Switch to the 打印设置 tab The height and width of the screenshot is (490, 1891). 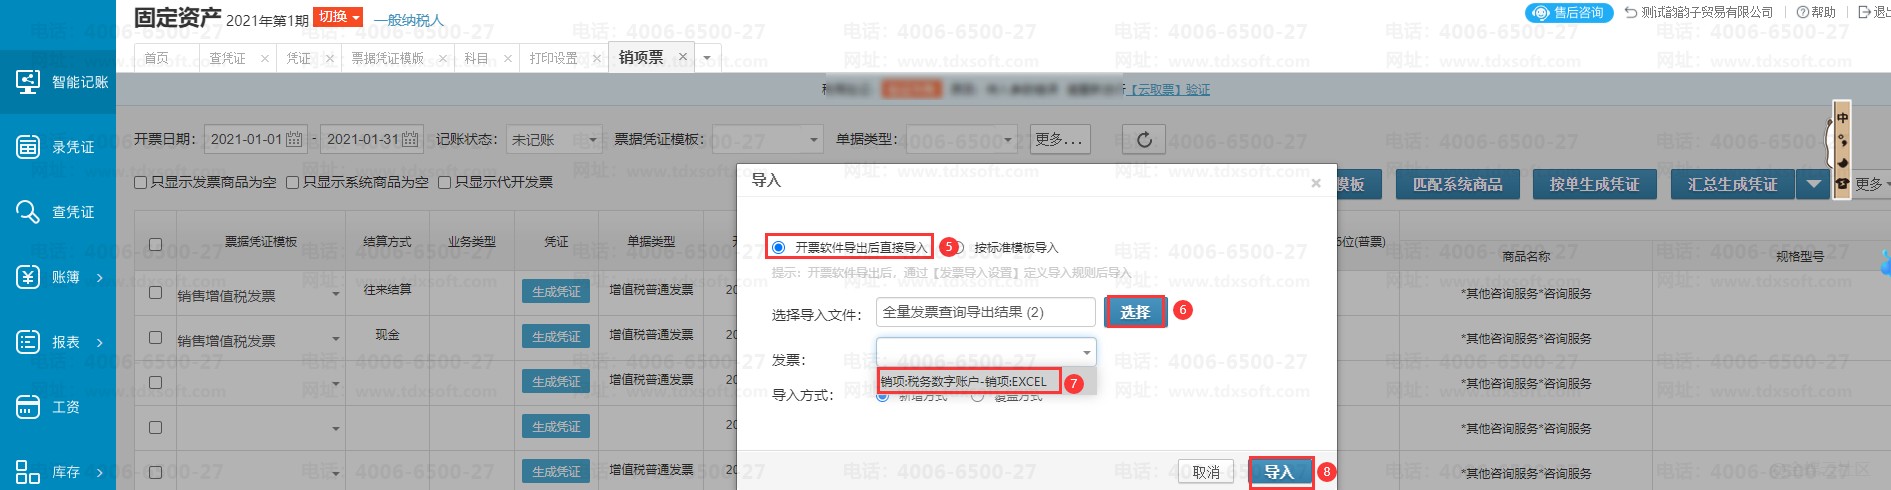pos(553,58)
